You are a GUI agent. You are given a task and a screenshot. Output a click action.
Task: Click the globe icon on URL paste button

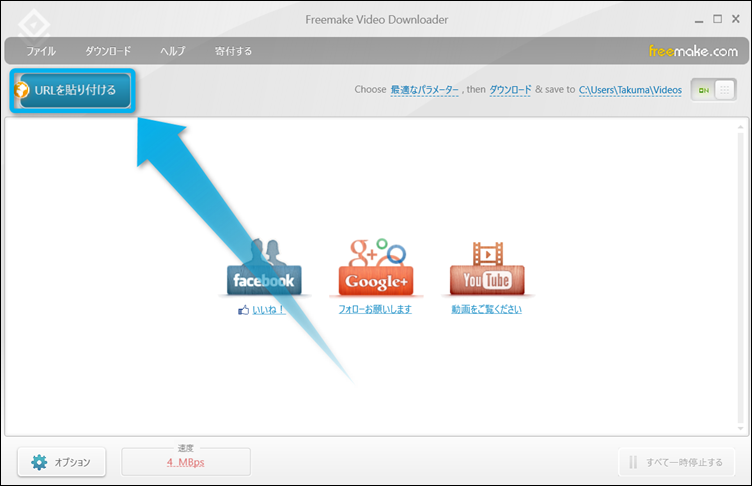click(x=22, y=90)
